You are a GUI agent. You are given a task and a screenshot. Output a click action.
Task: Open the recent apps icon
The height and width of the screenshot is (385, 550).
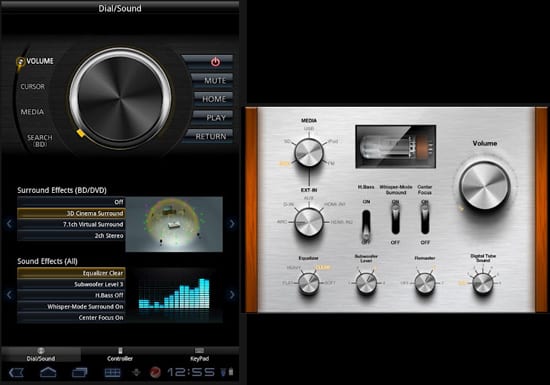[80, 372]
